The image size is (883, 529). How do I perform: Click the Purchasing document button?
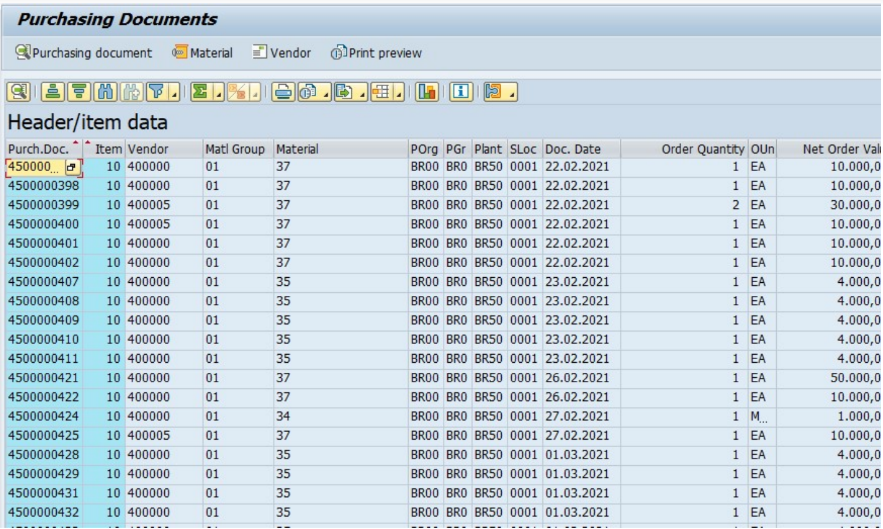pyautogui.click(x=83, y=53)
